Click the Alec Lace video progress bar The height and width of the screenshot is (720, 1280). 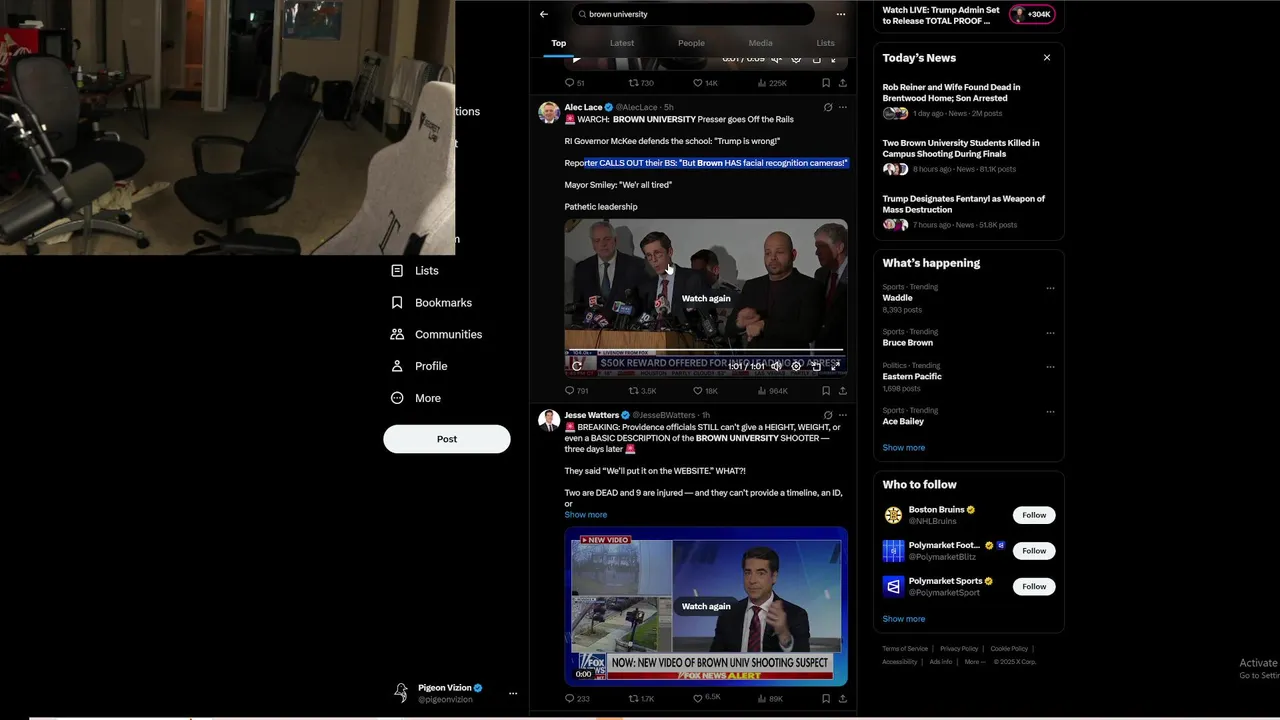[x=706, y=351]
